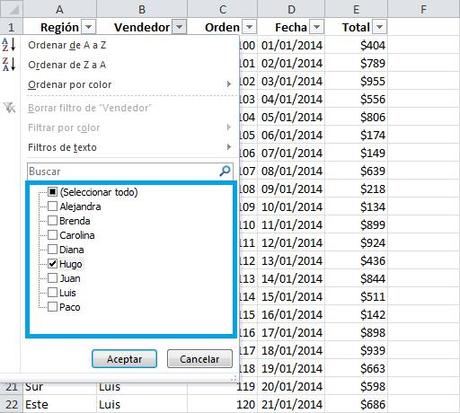Uncheck the Hugo checkbox
The image size is (460, 413).
coord(52,264)
